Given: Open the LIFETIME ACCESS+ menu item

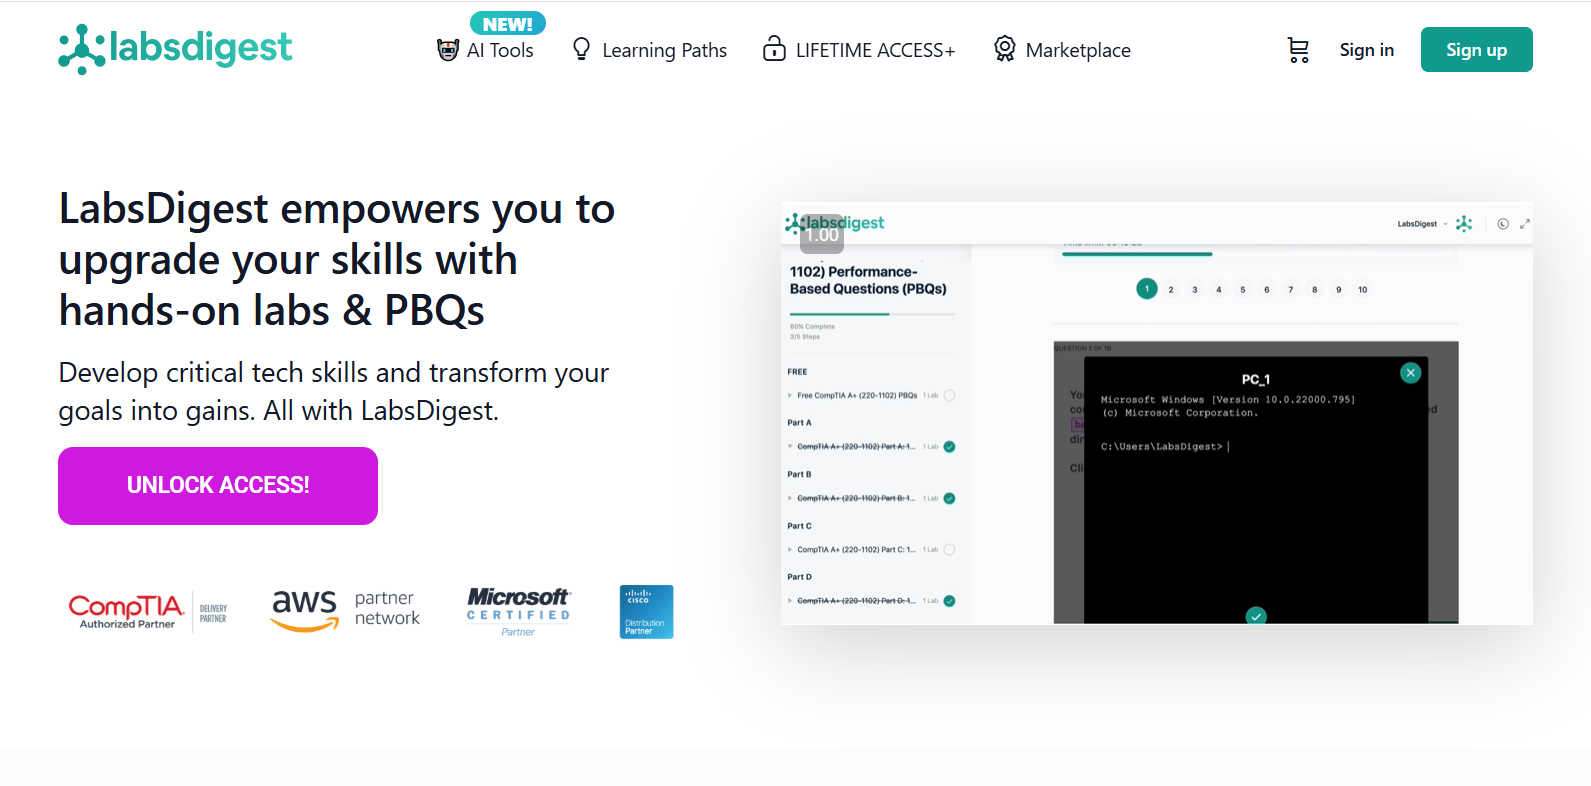Looking at the screenshot, I should (859, 50).
